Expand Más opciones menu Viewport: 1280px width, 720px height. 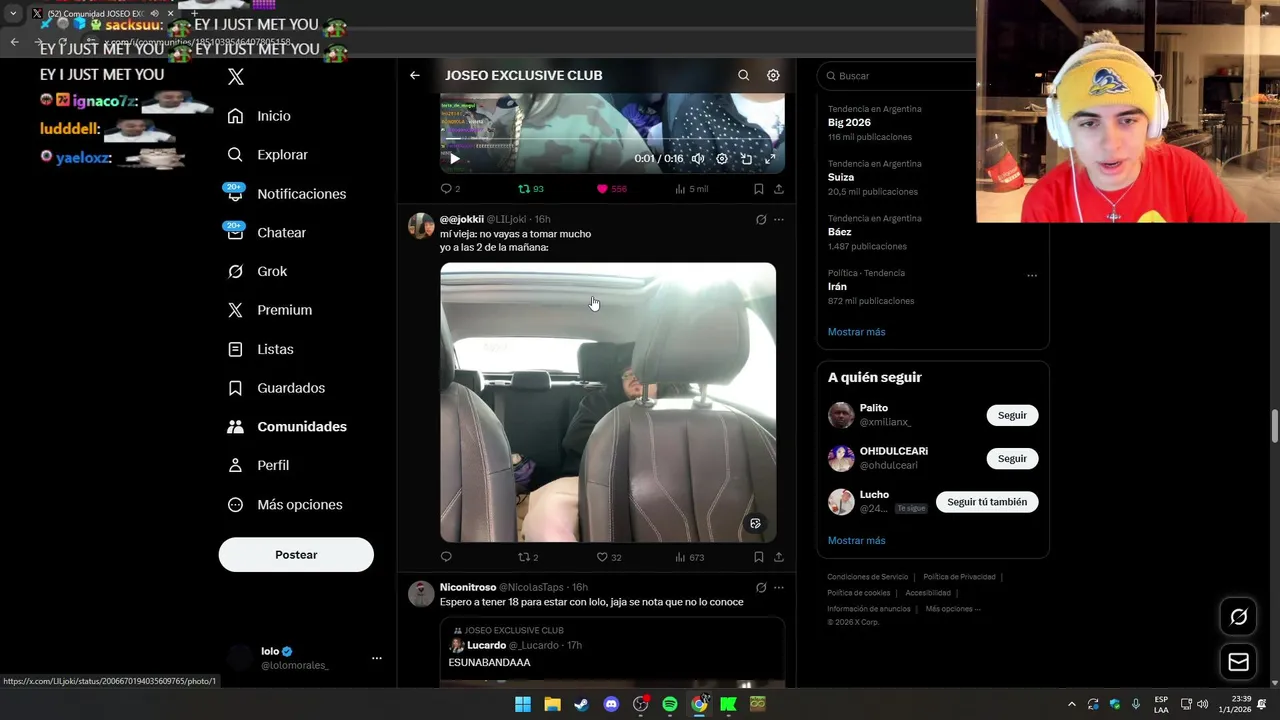[285, 505]
